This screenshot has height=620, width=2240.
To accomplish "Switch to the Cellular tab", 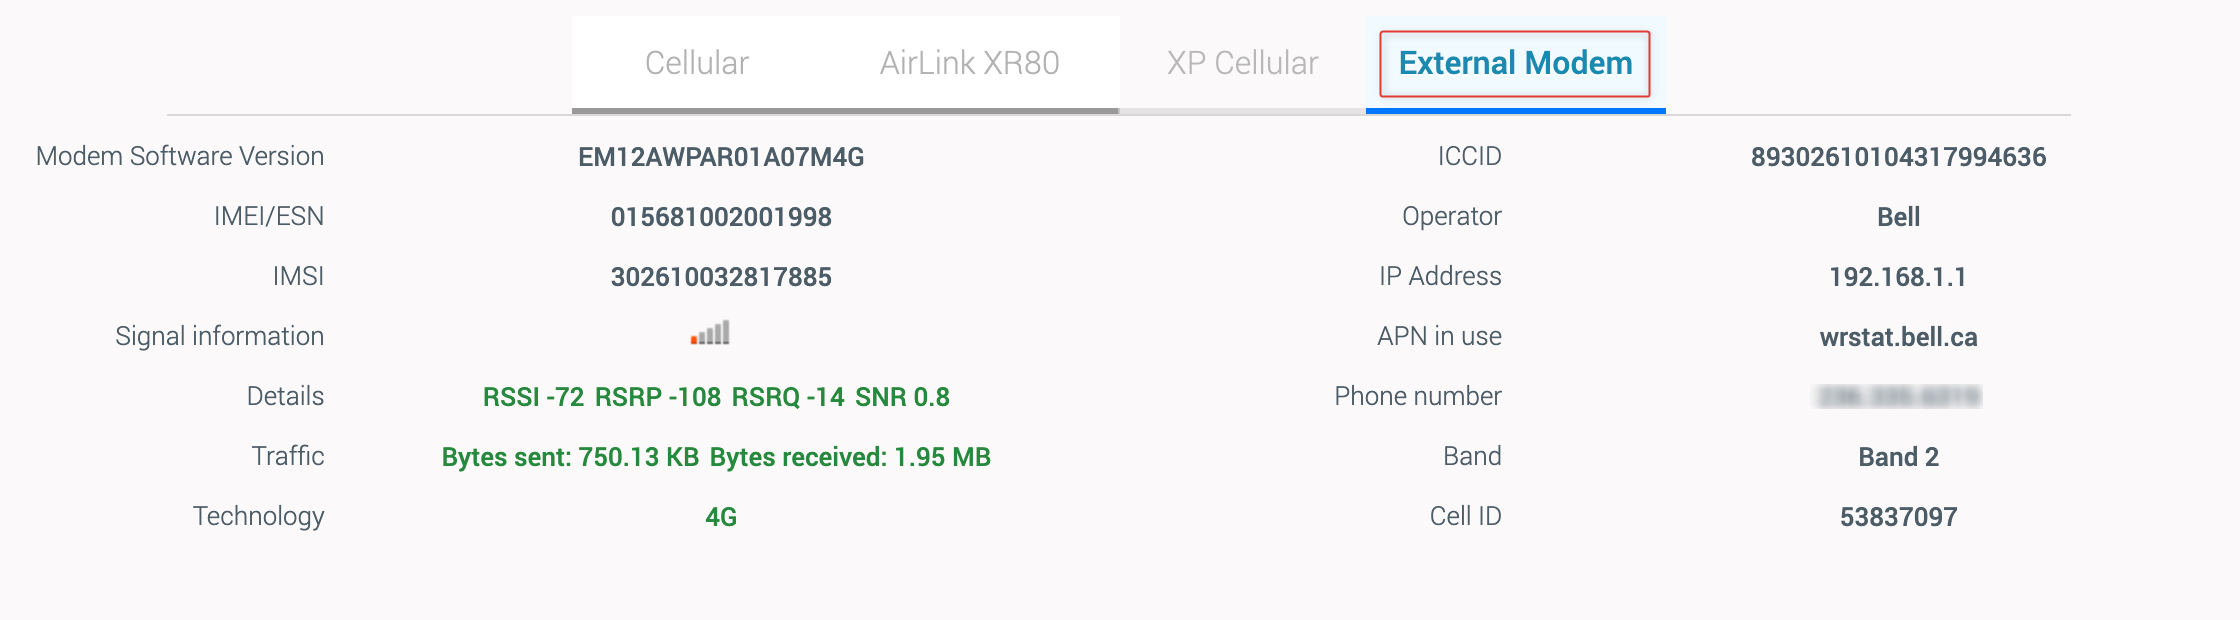I will pyautogui.click(x=696, y=63).
